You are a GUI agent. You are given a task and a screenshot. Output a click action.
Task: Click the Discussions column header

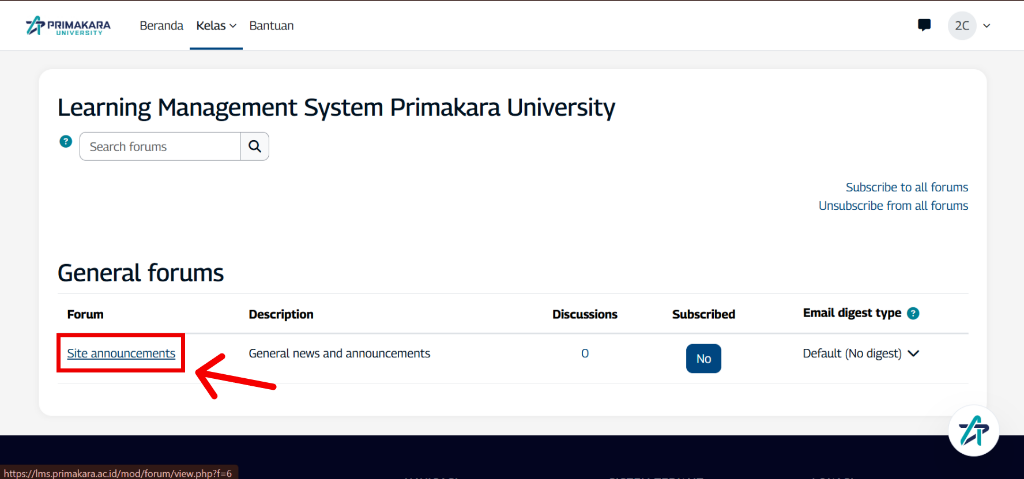click(x=585, y=314)
